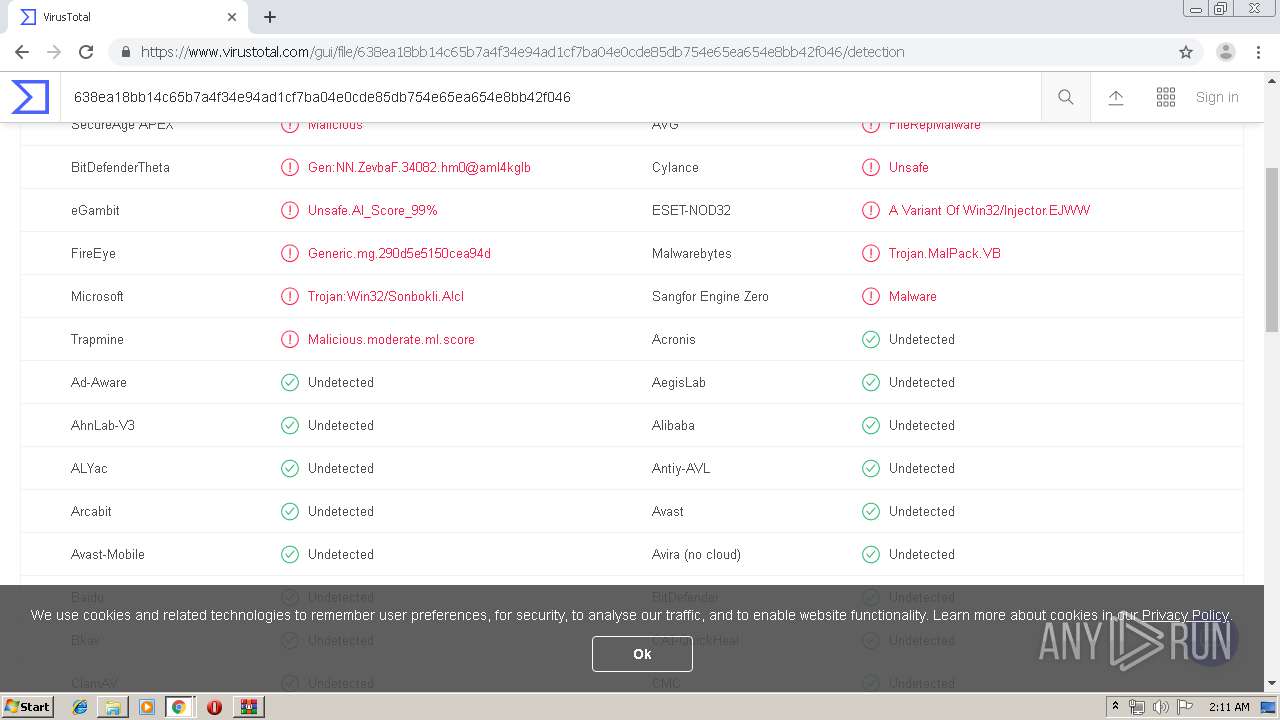1280x720 pixels.
Task: Click Sangfor Engine Zero alert icon
Action: coord(871,296)
